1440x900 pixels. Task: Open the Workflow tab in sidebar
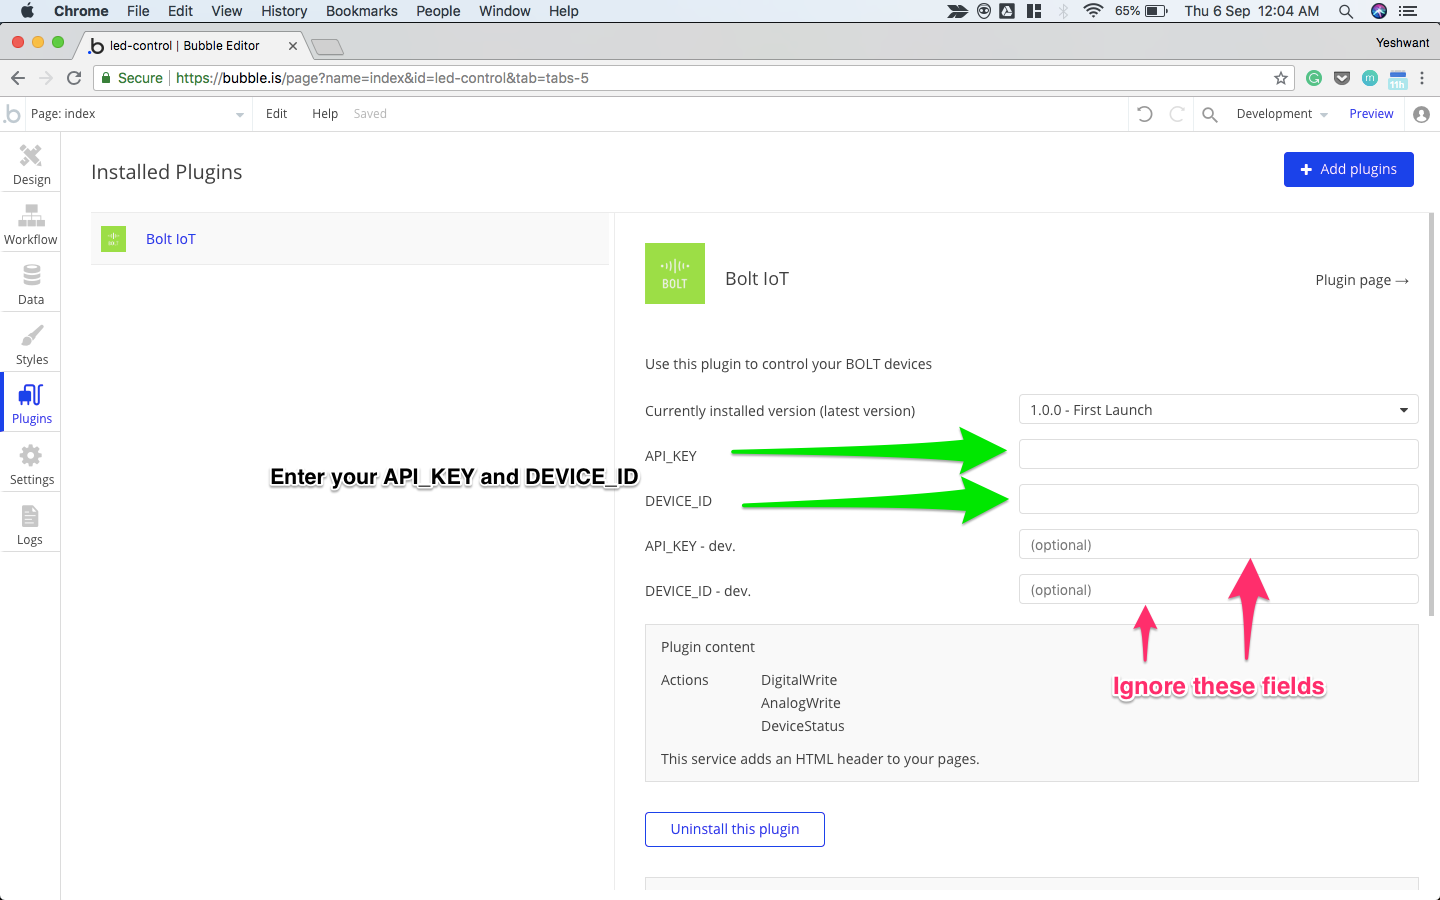pos(31,224)
